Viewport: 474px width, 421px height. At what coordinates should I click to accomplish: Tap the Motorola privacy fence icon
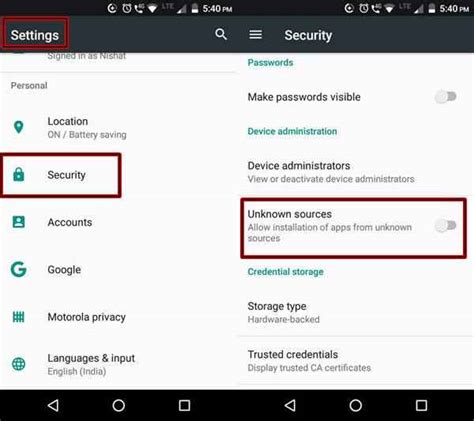point(19,317)
